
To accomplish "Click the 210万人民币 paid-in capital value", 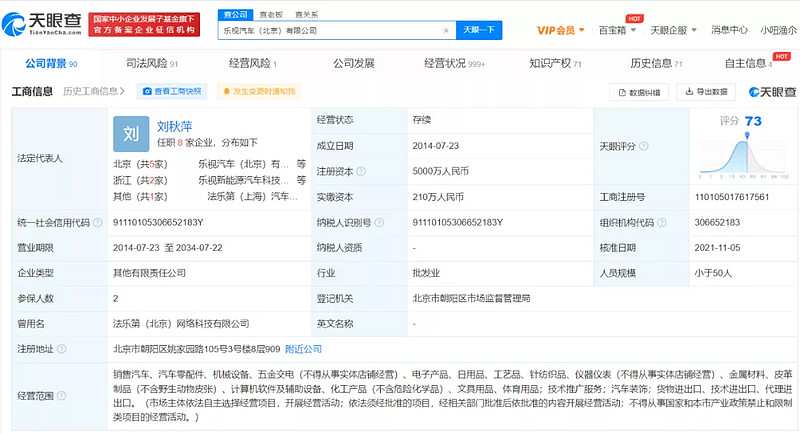I will click(x=438, y=197).
